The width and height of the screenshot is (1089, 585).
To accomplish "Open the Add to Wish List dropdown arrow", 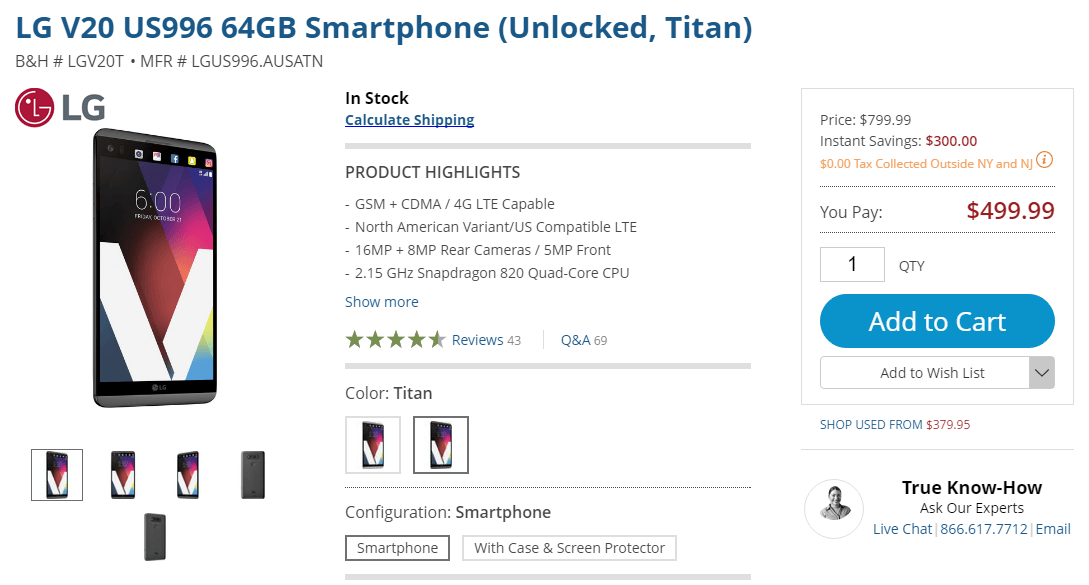I will (x=1041, y=373).
